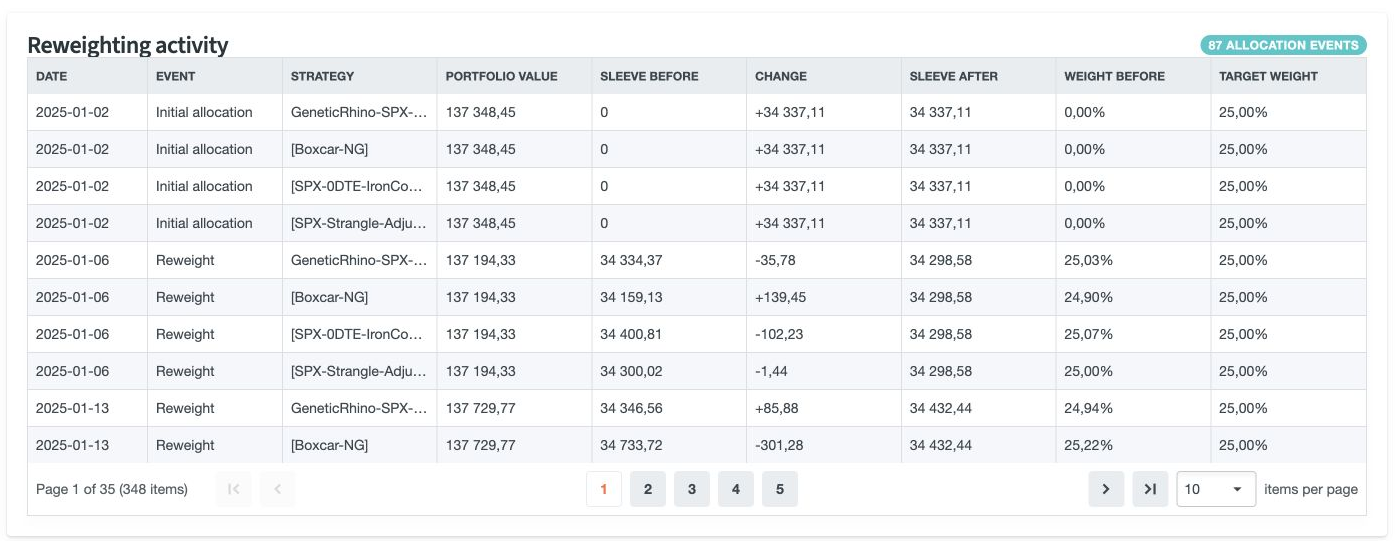This screenshot has height=541, width=1395.
Task: Go to the next page arrow
Action: pos(1106,489)
